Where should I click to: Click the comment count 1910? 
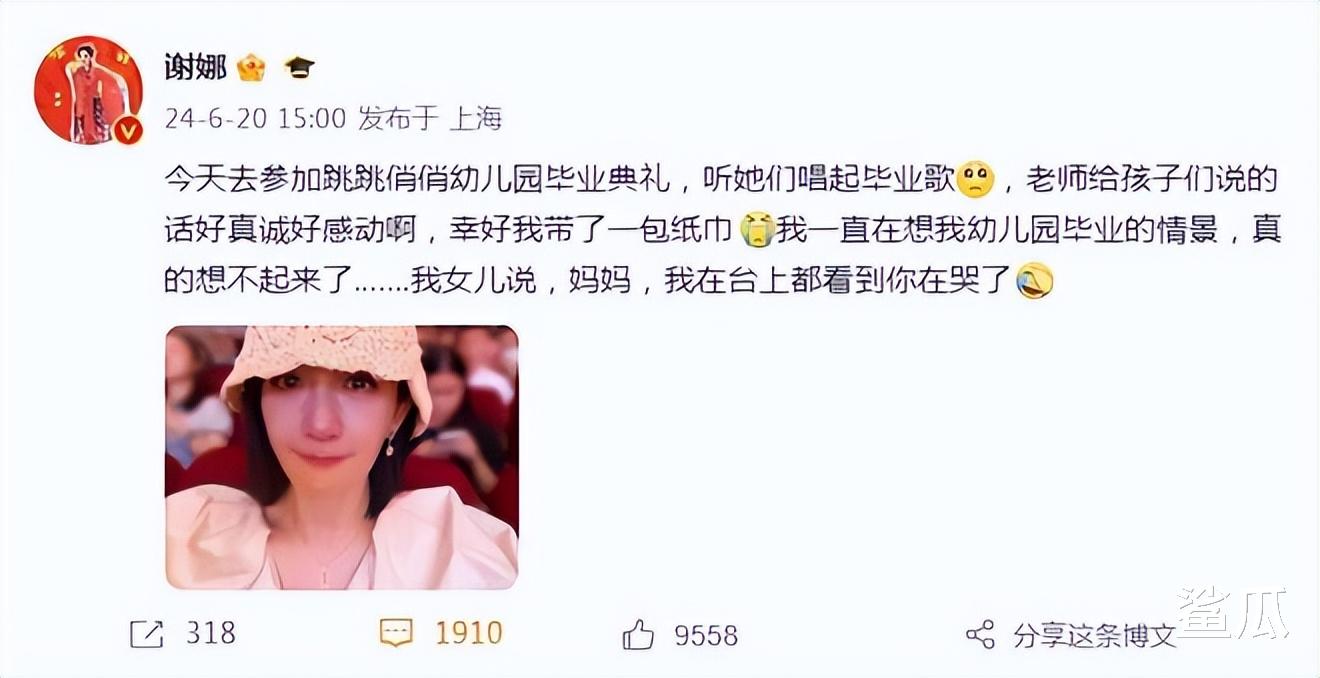coord(468,633)
